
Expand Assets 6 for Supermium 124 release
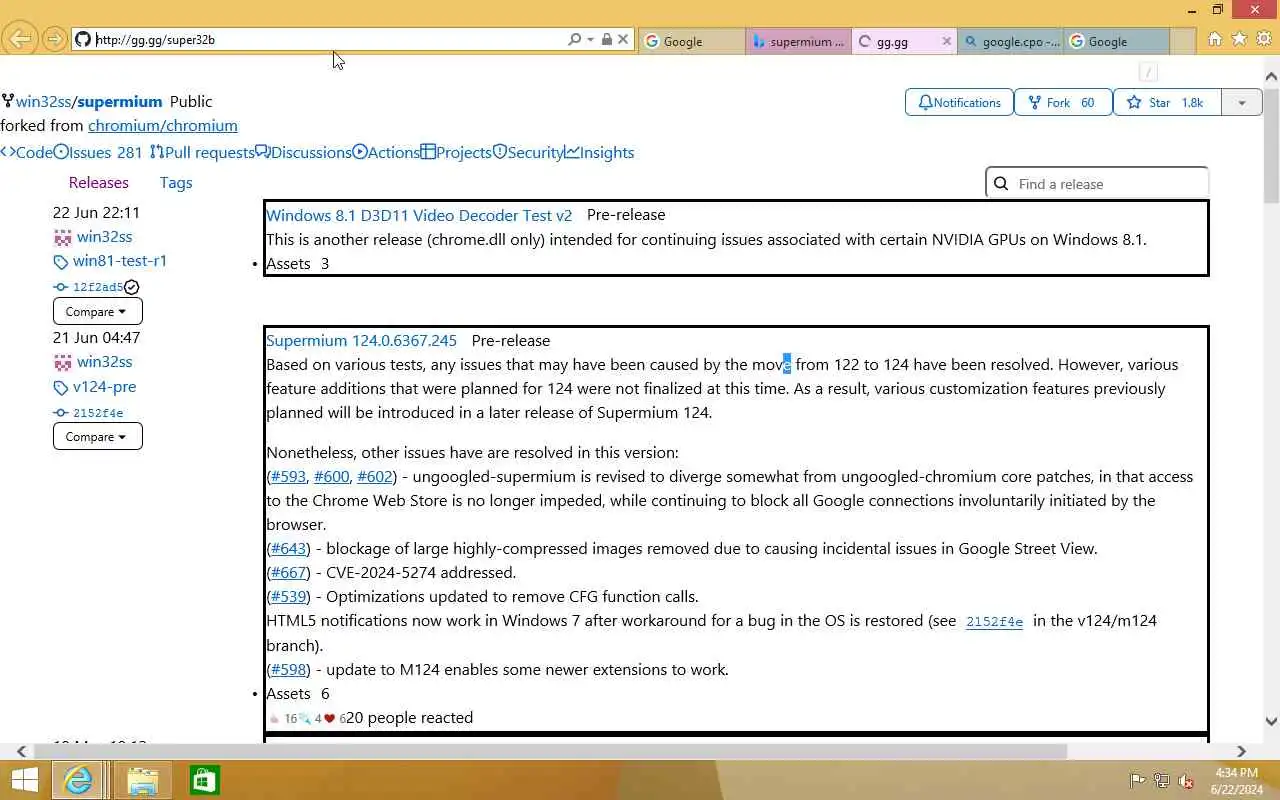pyautogui.click(x=297, y=694)
